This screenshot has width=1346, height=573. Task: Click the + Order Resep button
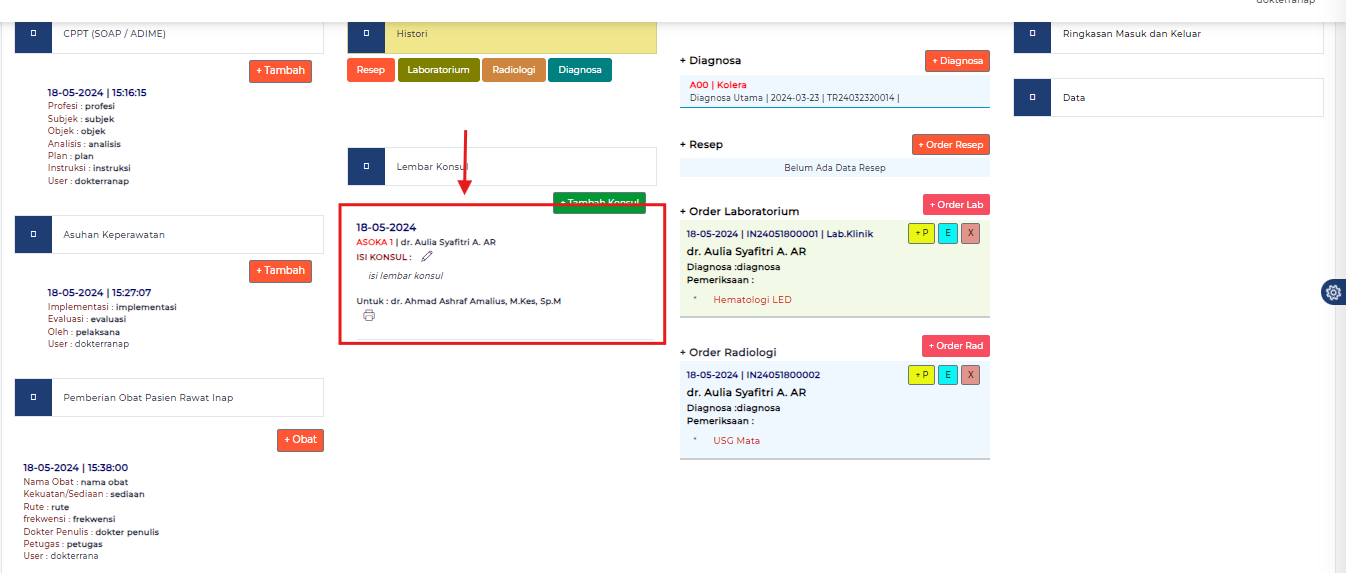[951, 145]
